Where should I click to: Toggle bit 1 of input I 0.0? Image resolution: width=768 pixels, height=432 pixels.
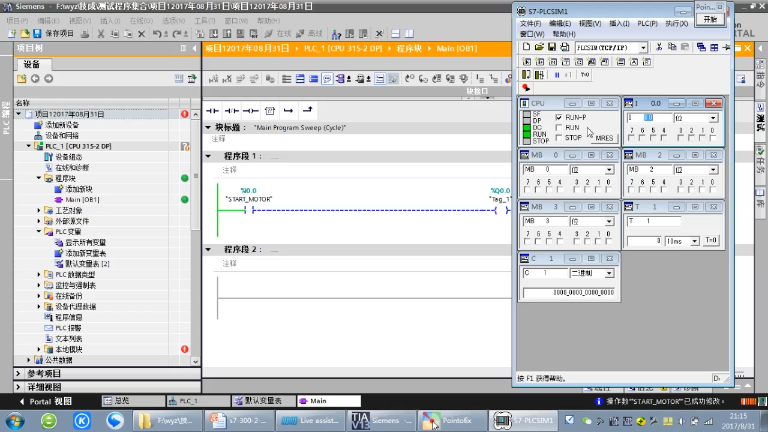tap(702, 138)
